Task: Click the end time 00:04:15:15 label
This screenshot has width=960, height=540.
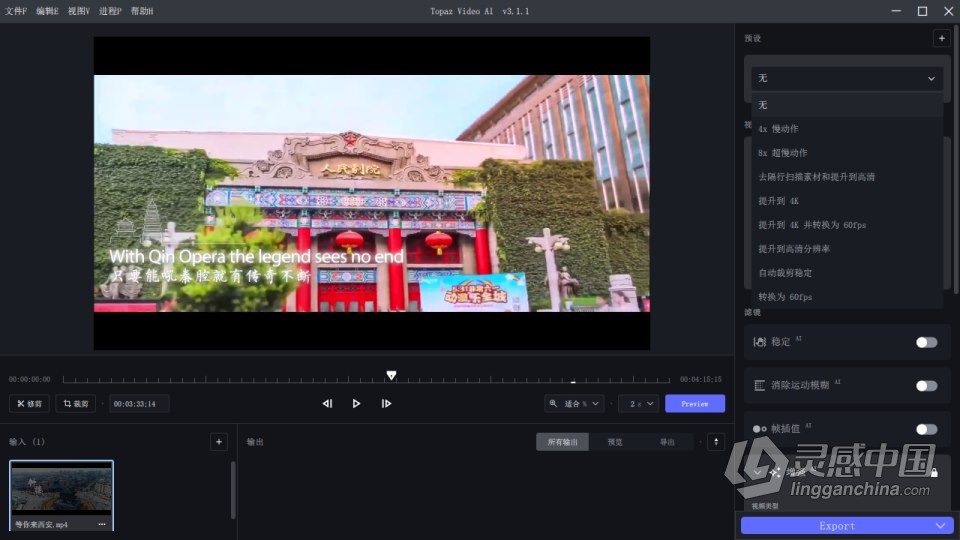Action: tap(700, 380)
